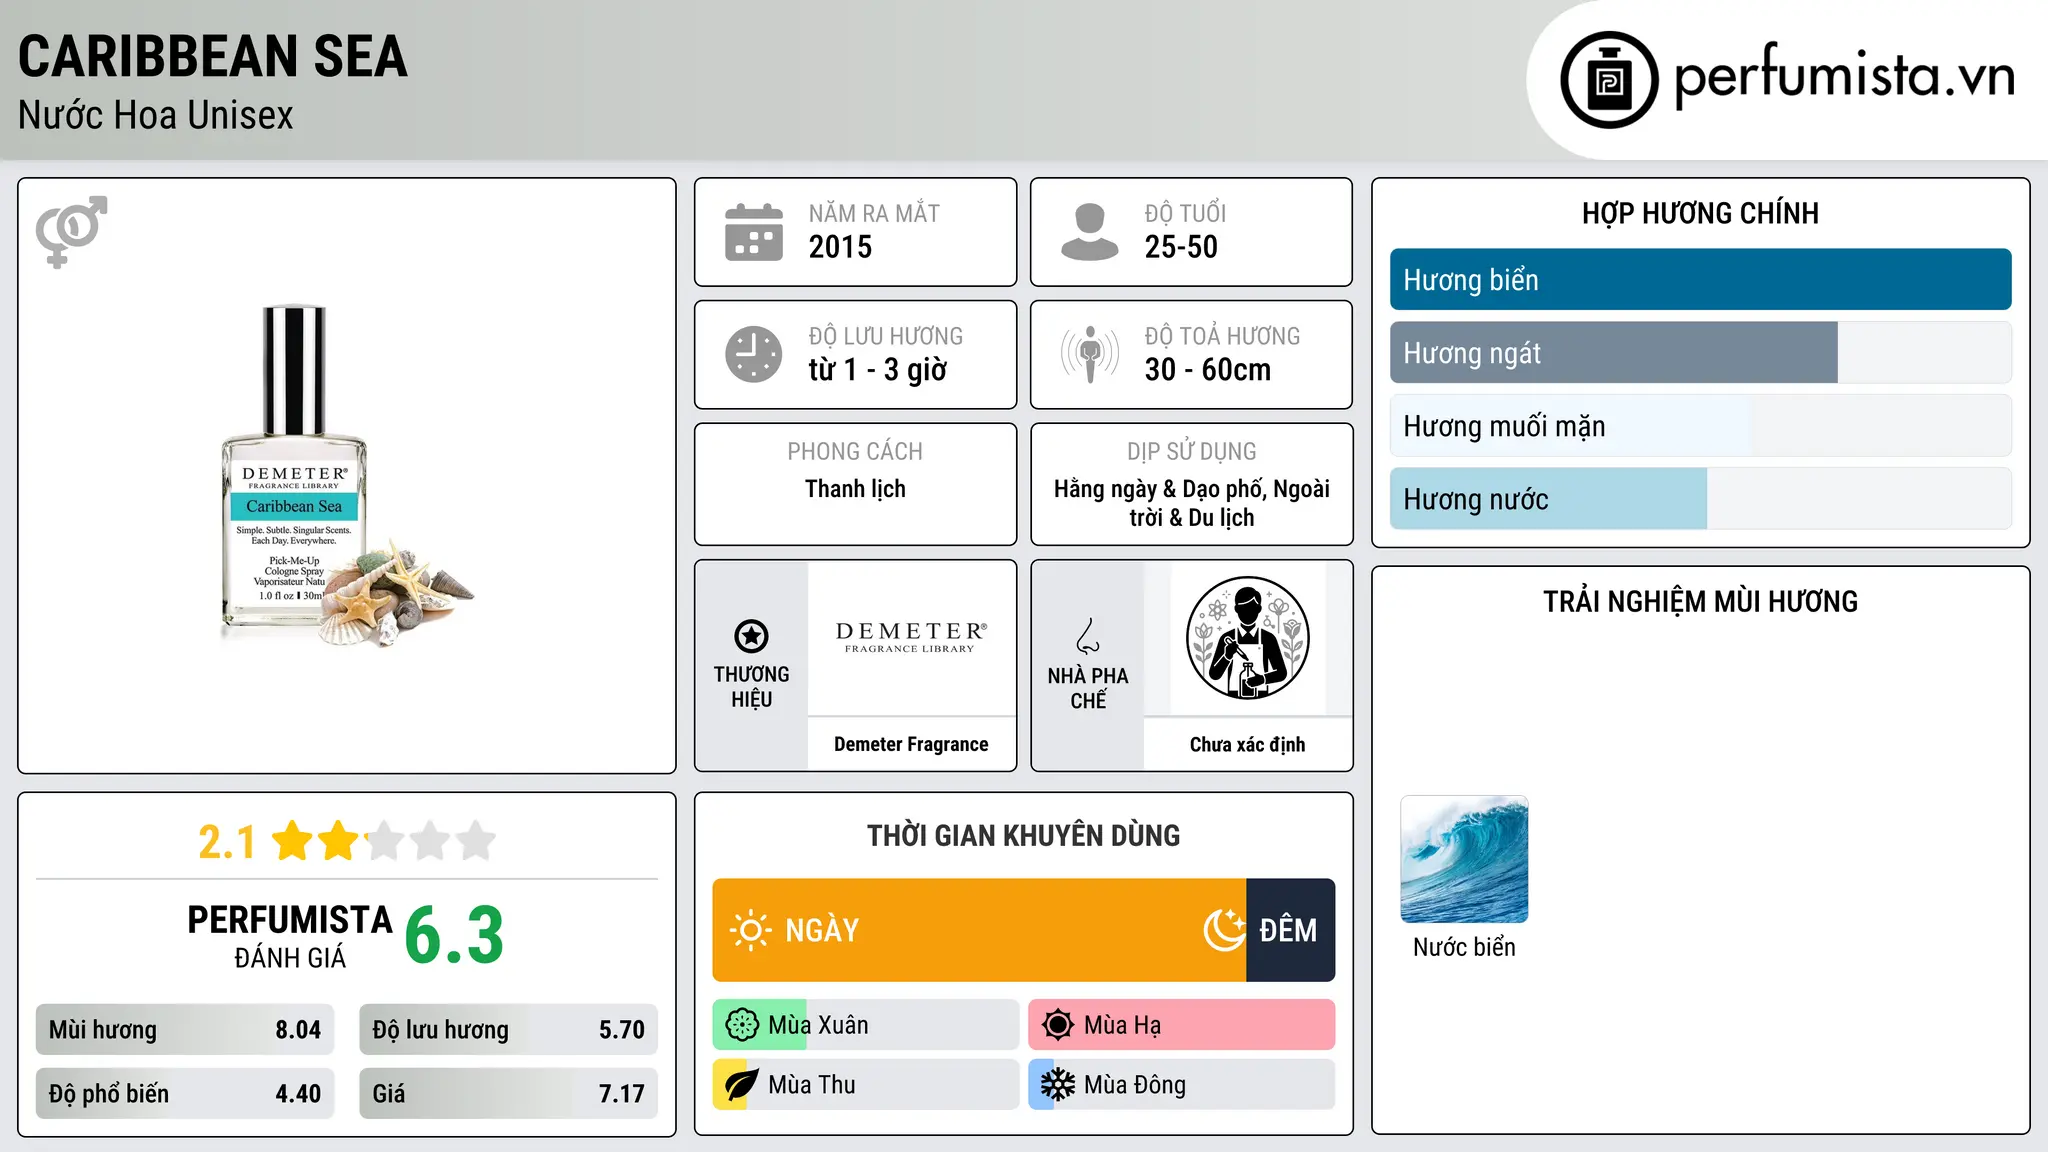Image resolution: width=2048 pixels, height=1152 pixels.
Task: Click the clock icon beside Độ lưu hương
Action: tap(754, 354)
